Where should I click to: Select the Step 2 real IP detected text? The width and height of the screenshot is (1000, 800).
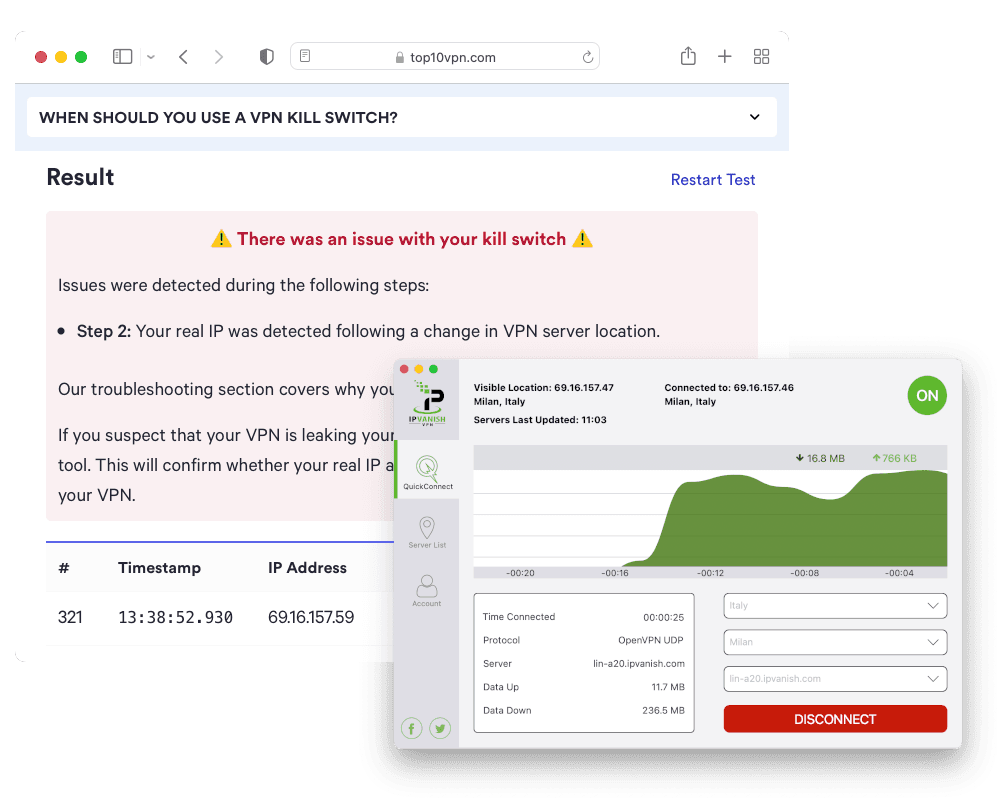pos(369,331)
